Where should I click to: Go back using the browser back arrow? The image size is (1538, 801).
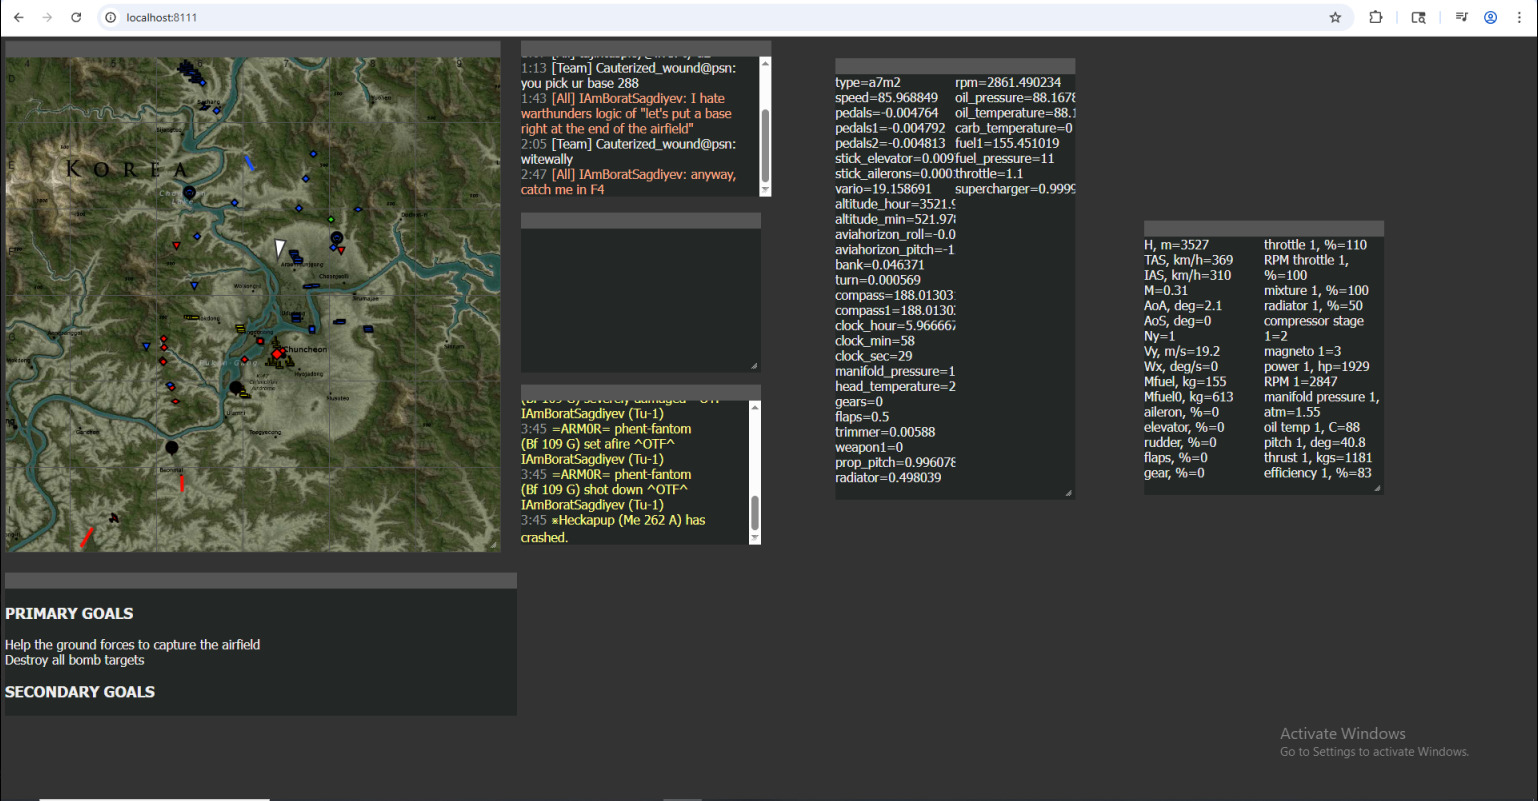pyautogui.click(x=19, y=17)
